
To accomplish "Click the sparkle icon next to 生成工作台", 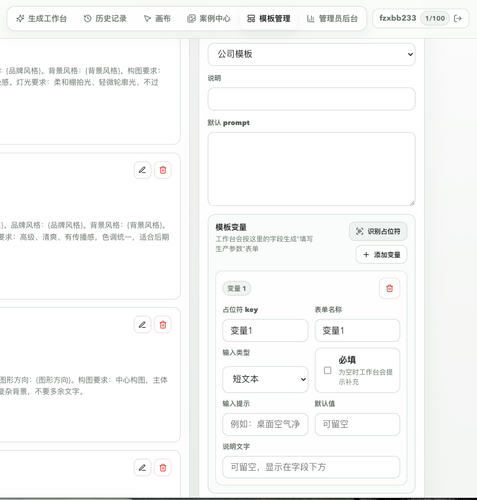I will coord(20,19).
